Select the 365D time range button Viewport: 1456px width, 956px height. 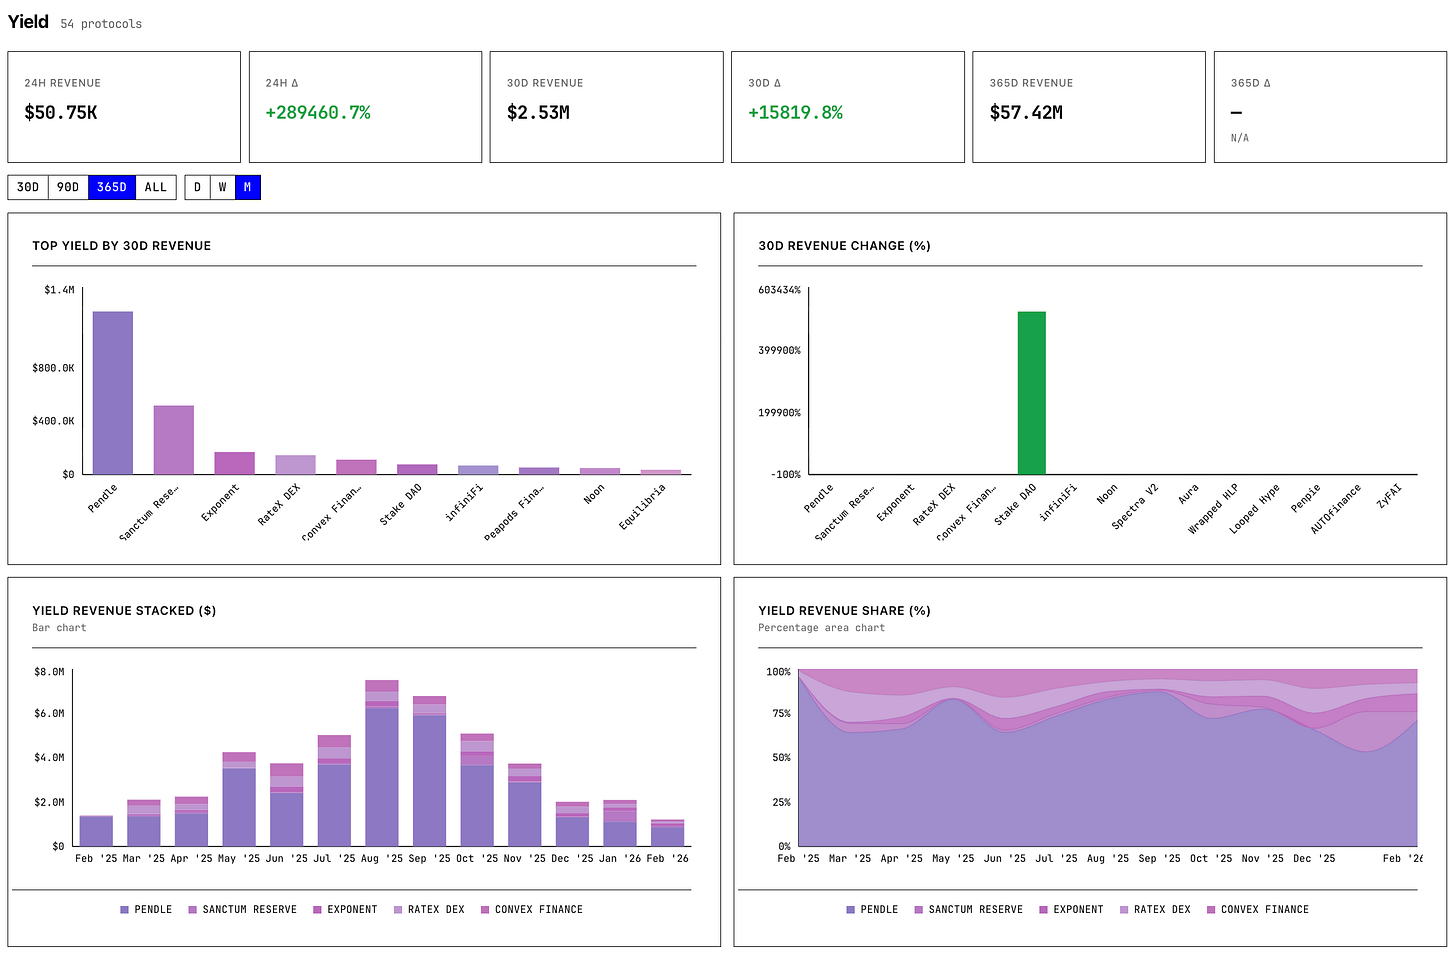112,187
